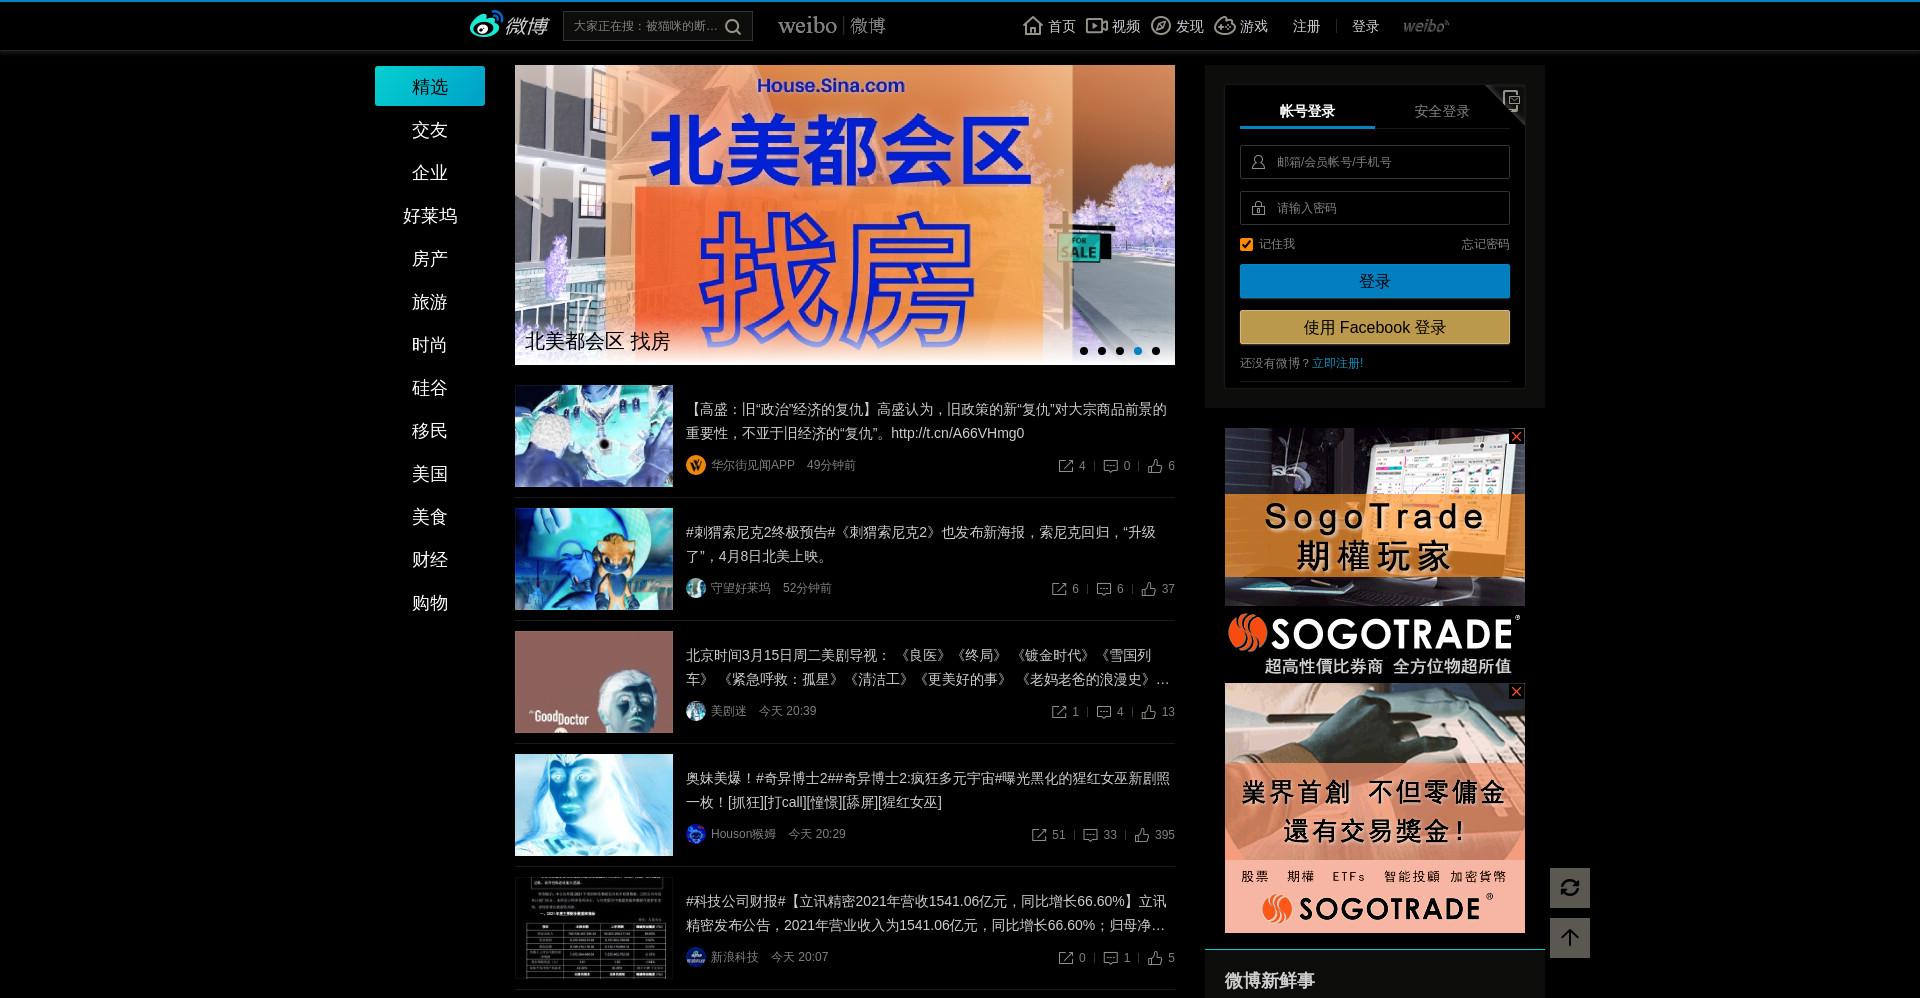Click the Weibo eye logo

pos(486,25)
